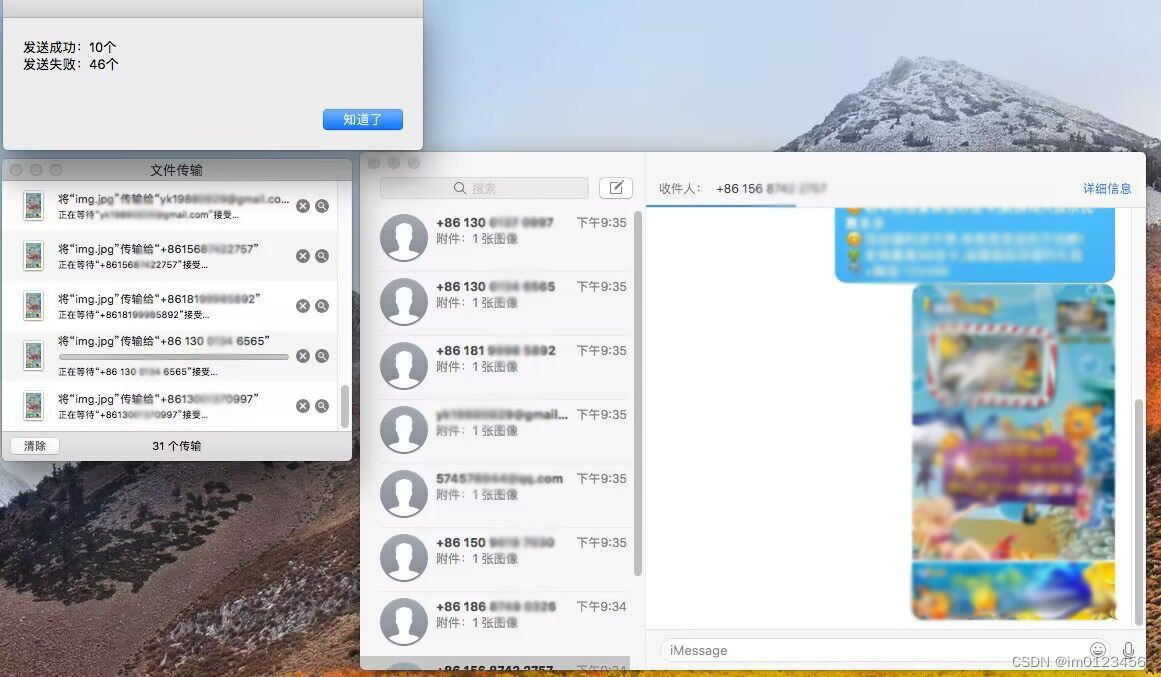Select the +86 150 conversation
The image size is (1161, 677).
click(x=503, y=558)
